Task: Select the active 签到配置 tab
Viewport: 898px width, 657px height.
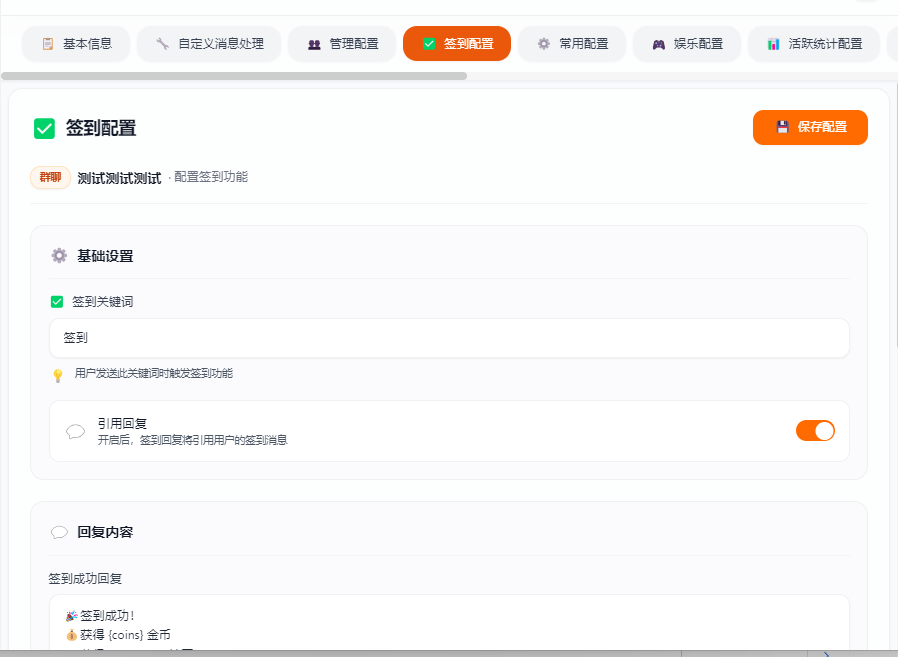Action: click(x=457, y=44)
